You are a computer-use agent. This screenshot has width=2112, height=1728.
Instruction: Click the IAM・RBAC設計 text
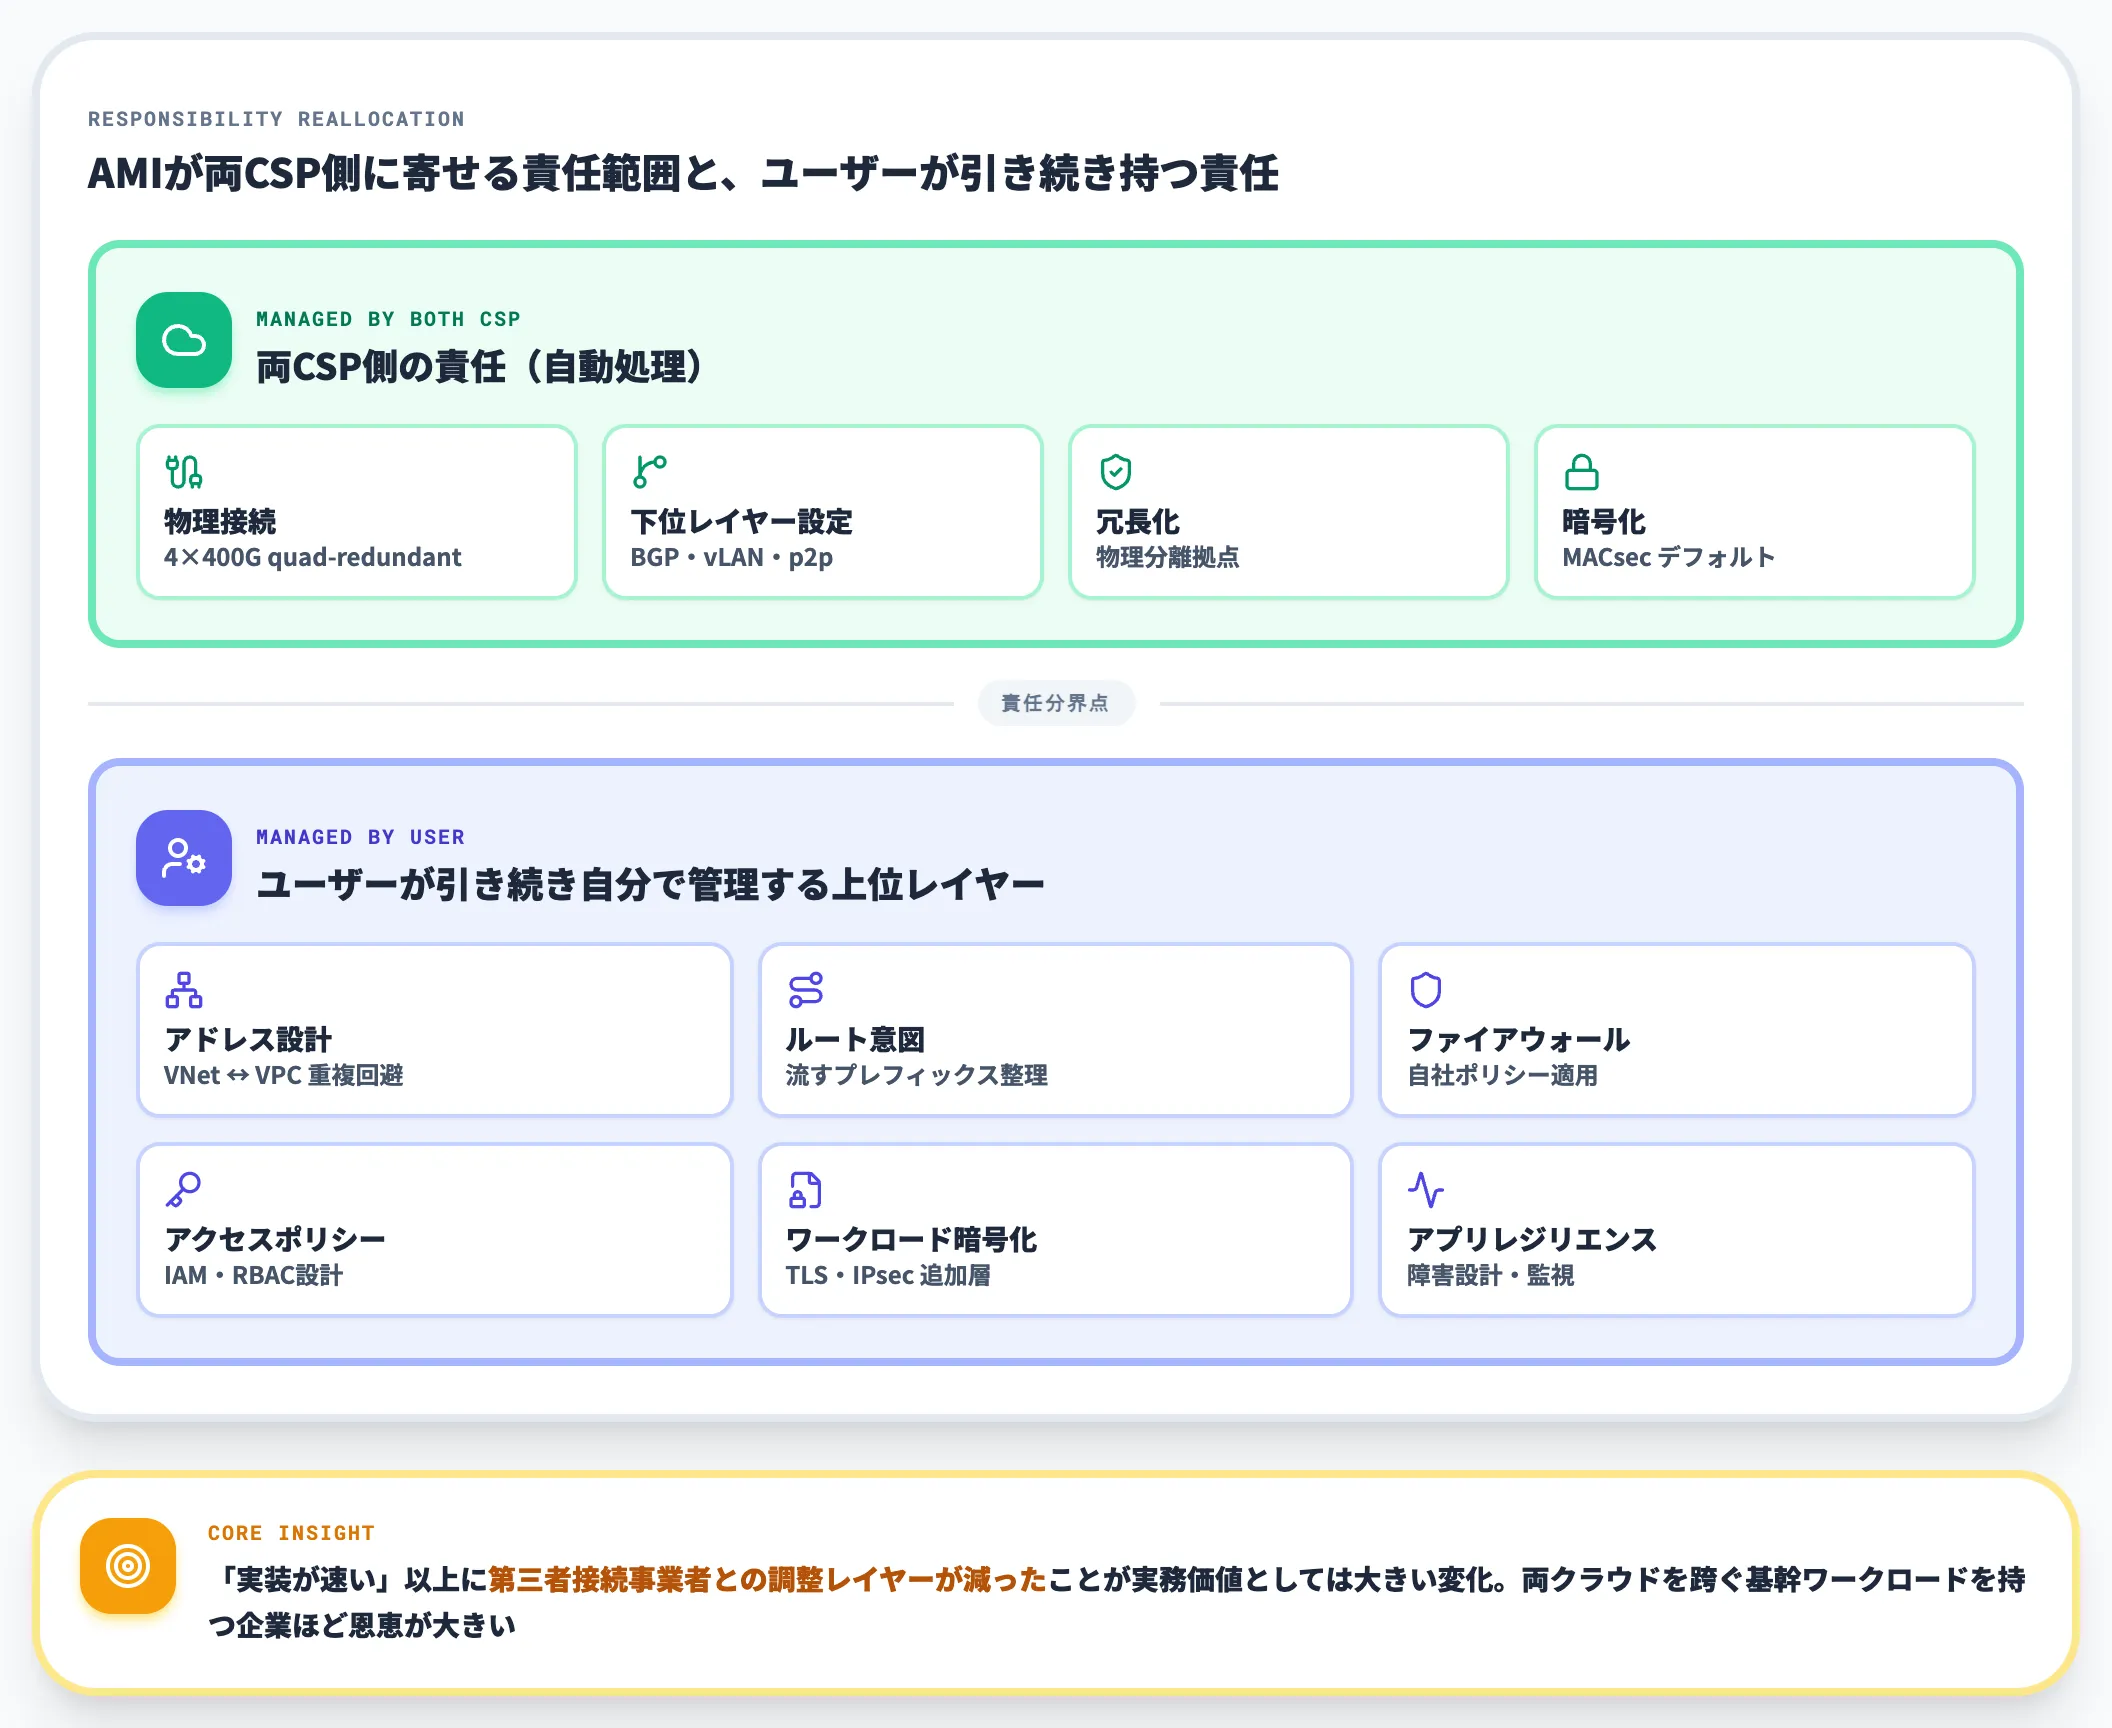point(253,1275)
